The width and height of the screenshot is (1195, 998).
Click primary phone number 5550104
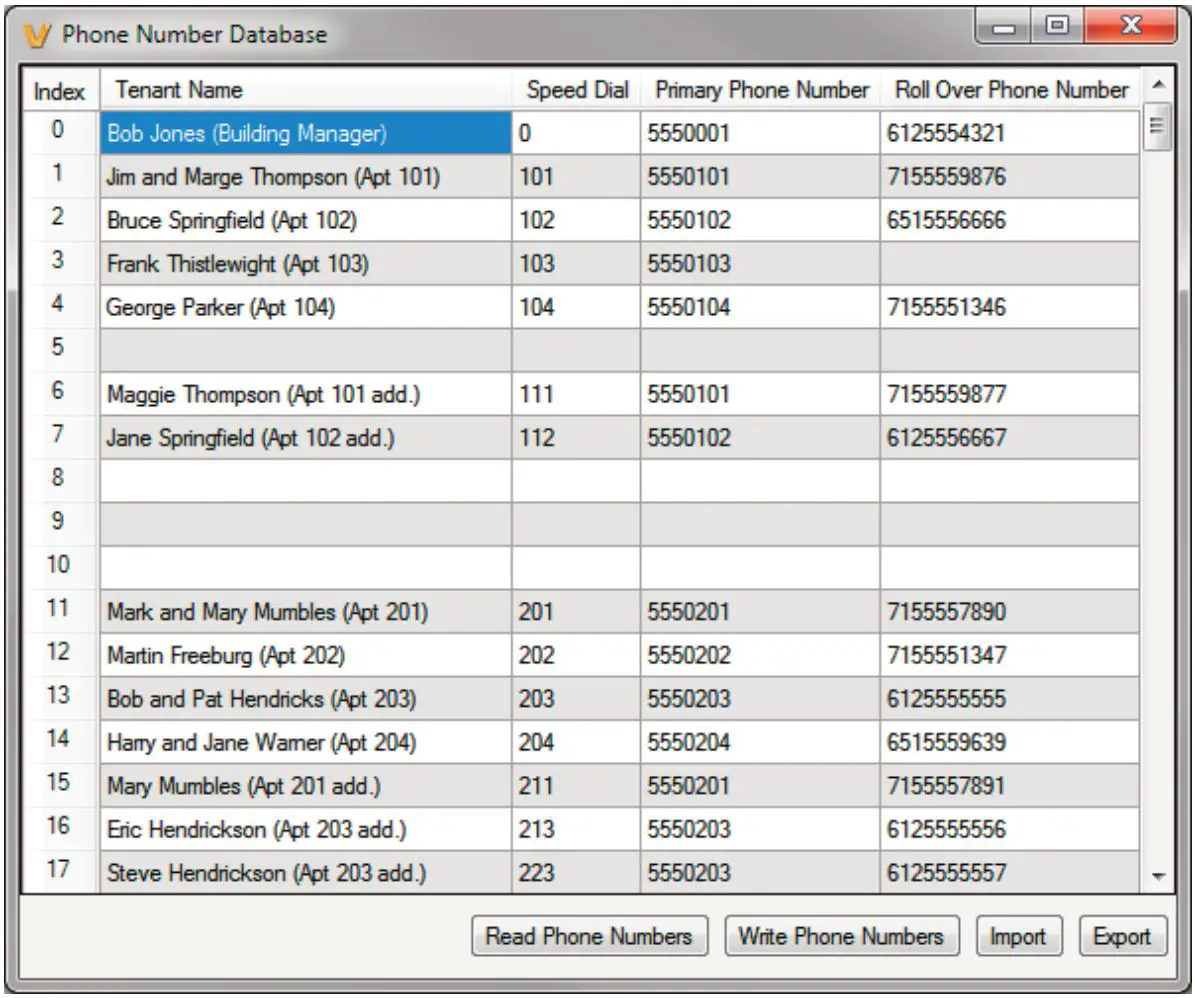pyautogui.click(x=761, y=307)
